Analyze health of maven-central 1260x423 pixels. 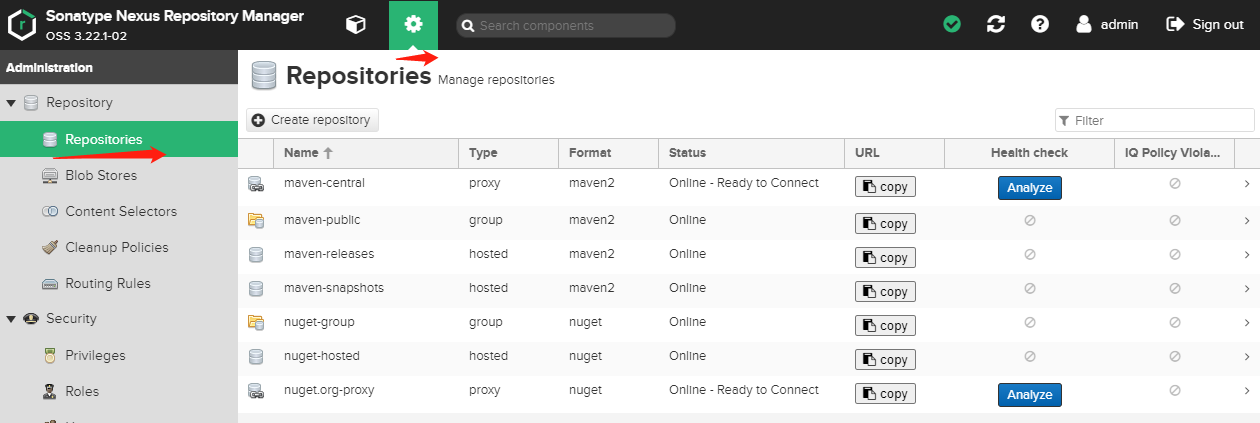click(1029, 187)
